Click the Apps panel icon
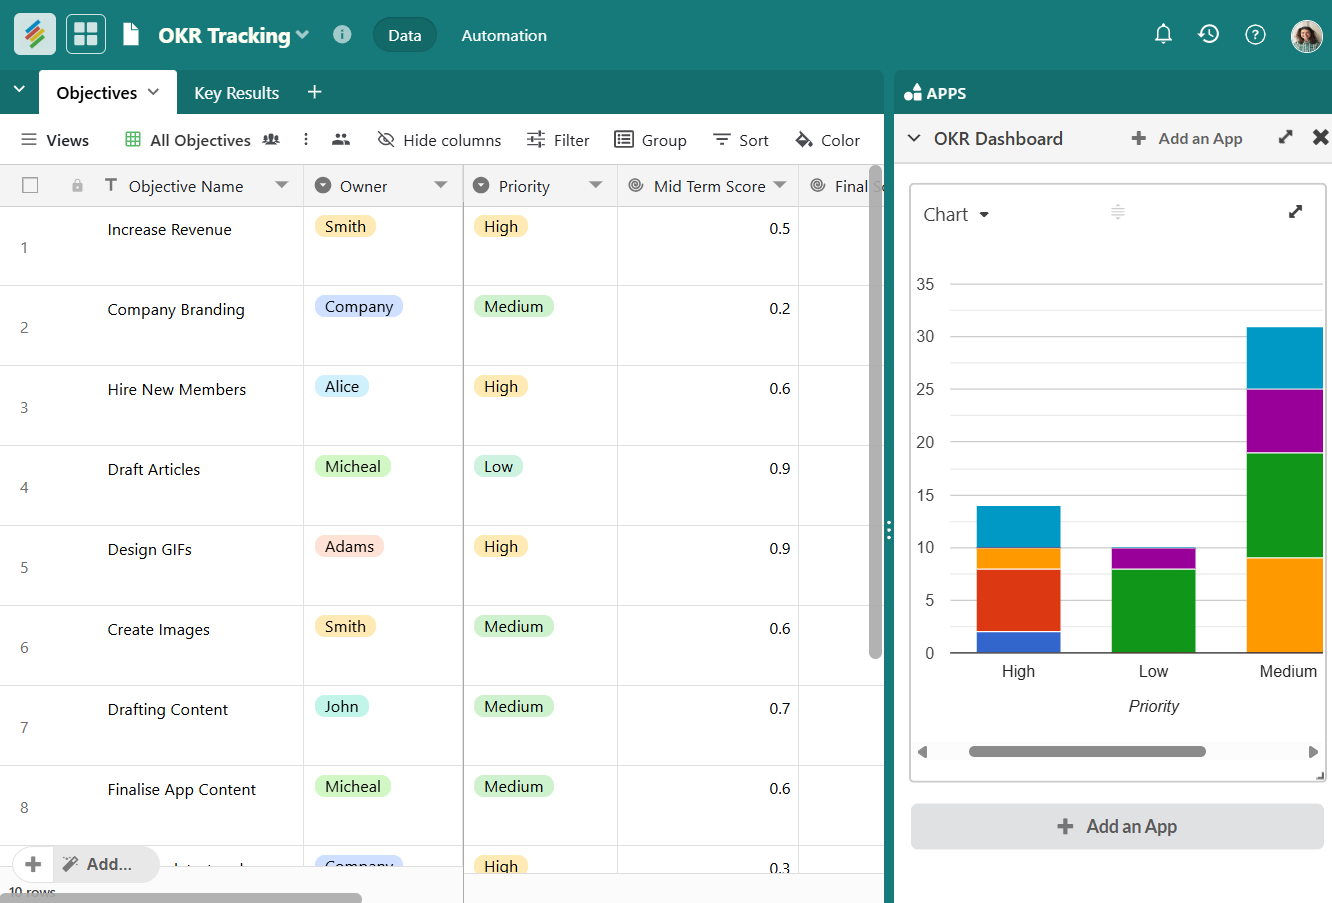1332x903 pixels. pyautogui.click(x=912, y=93)
